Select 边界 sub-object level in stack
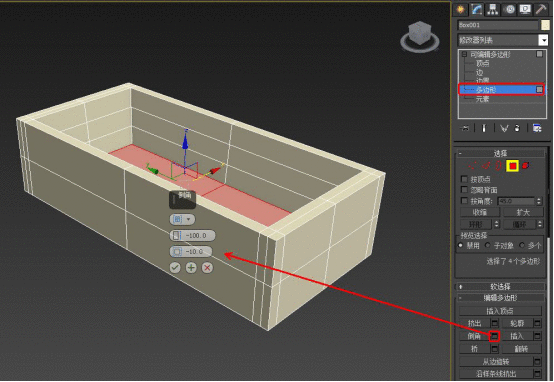The height and width of the screenshot is (382, 554). point(483,81)
